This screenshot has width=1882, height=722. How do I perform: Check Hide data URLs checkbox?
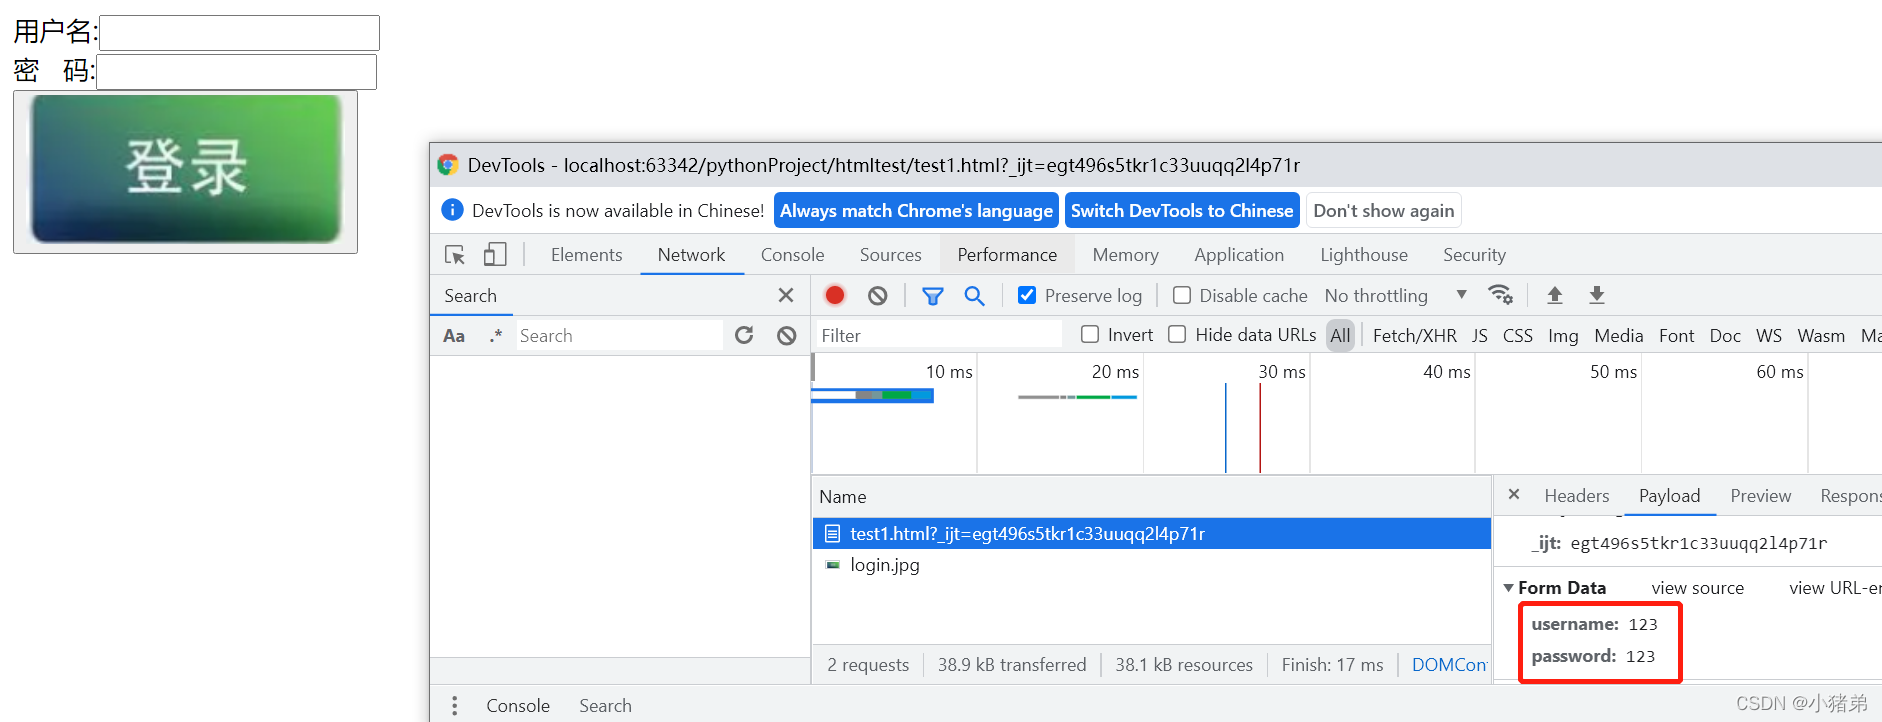point(1178,334)
